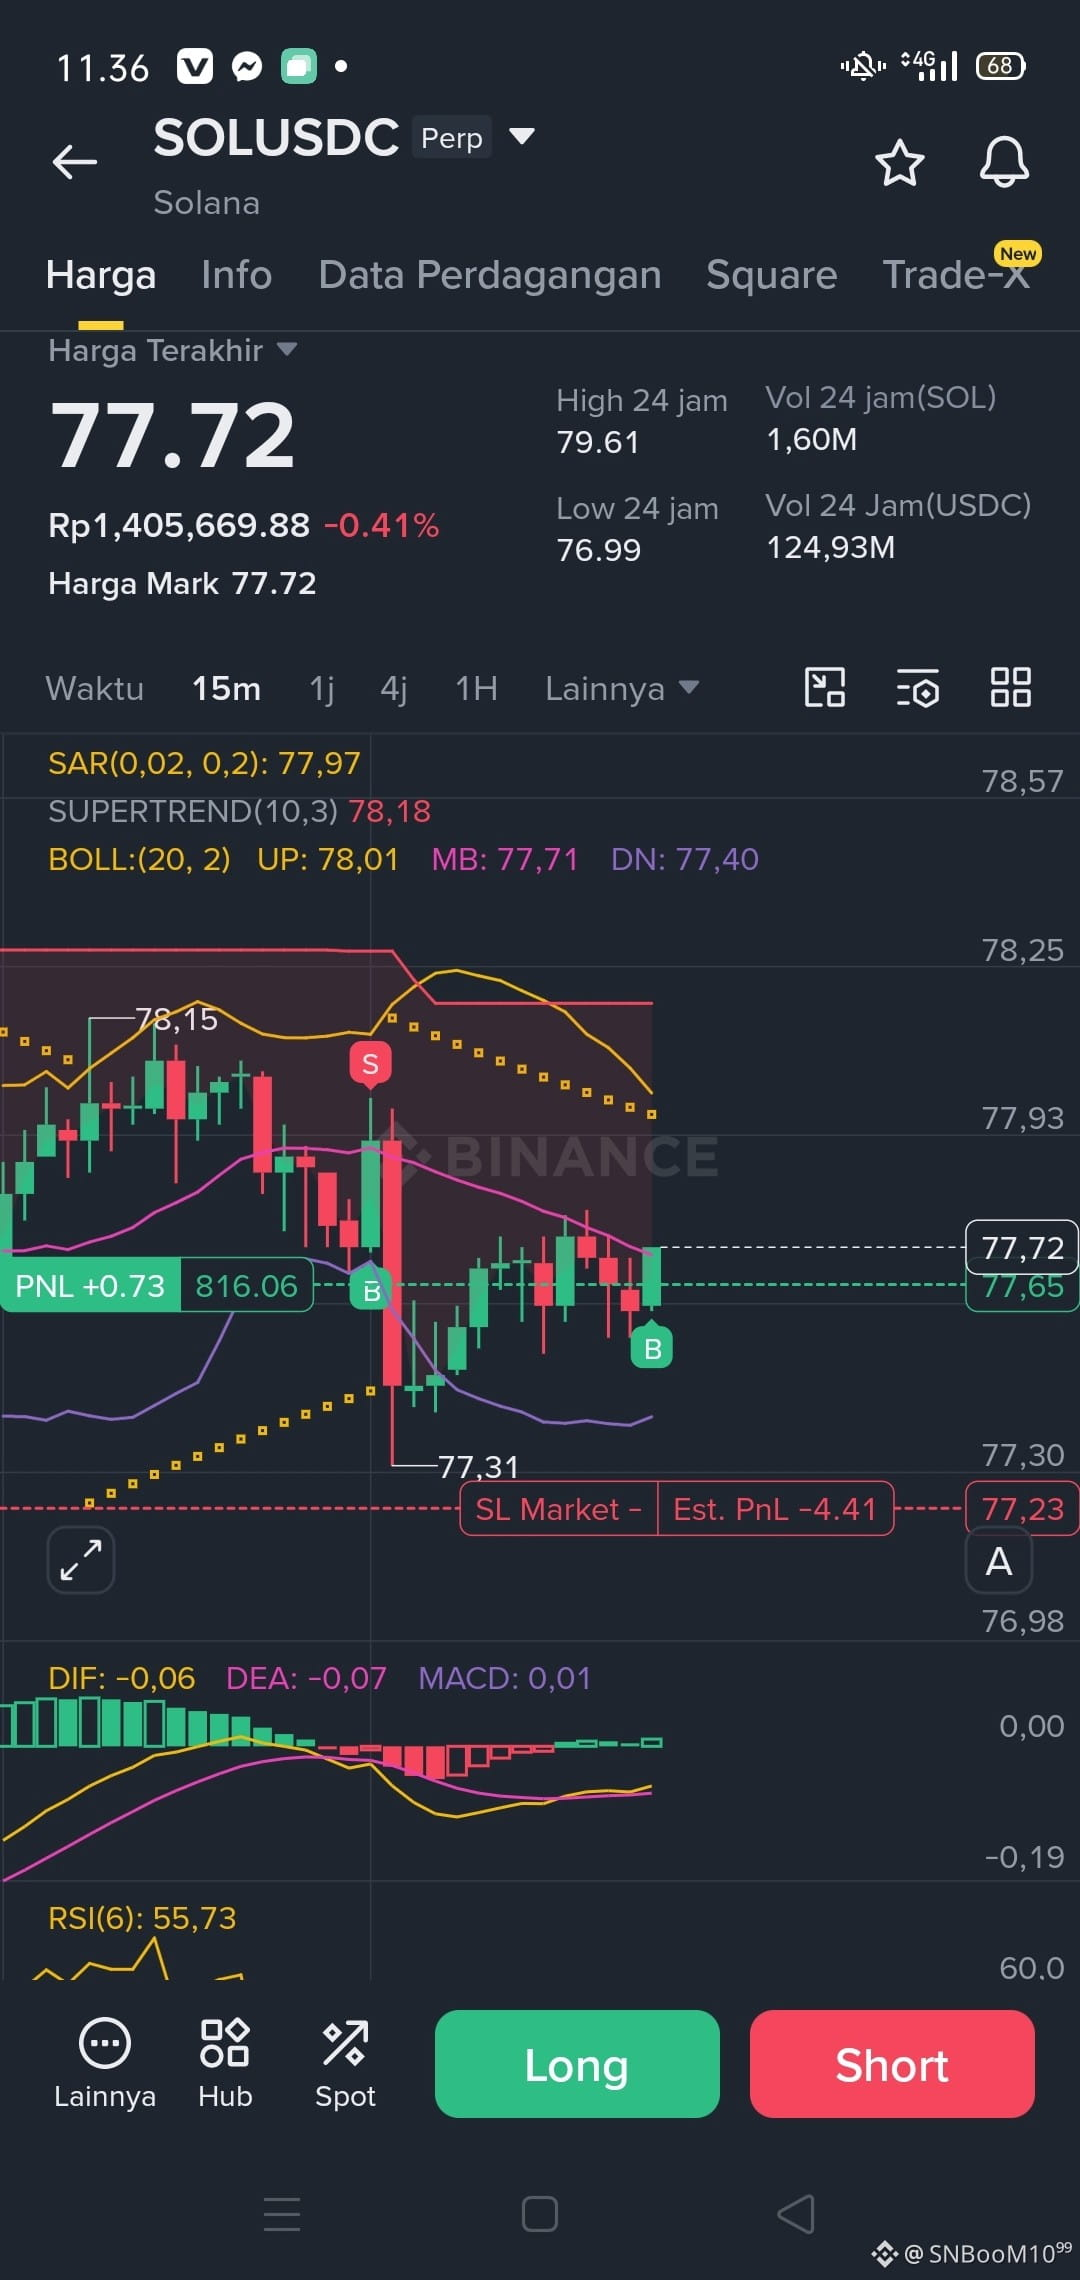Select the Waktu time chart option
Image resolution: width=1080 pixels, height=2280 pixels.
click(x=95, y=688)
